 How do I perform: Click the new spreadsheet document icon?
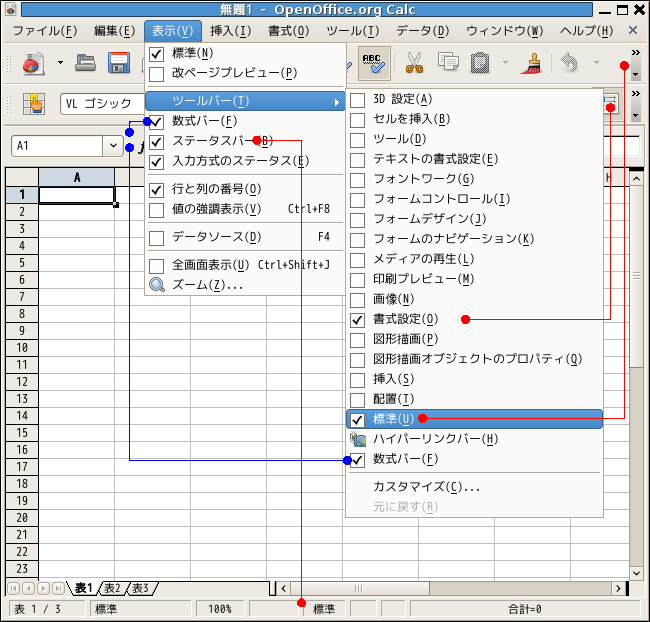click(x=33, y=63)
